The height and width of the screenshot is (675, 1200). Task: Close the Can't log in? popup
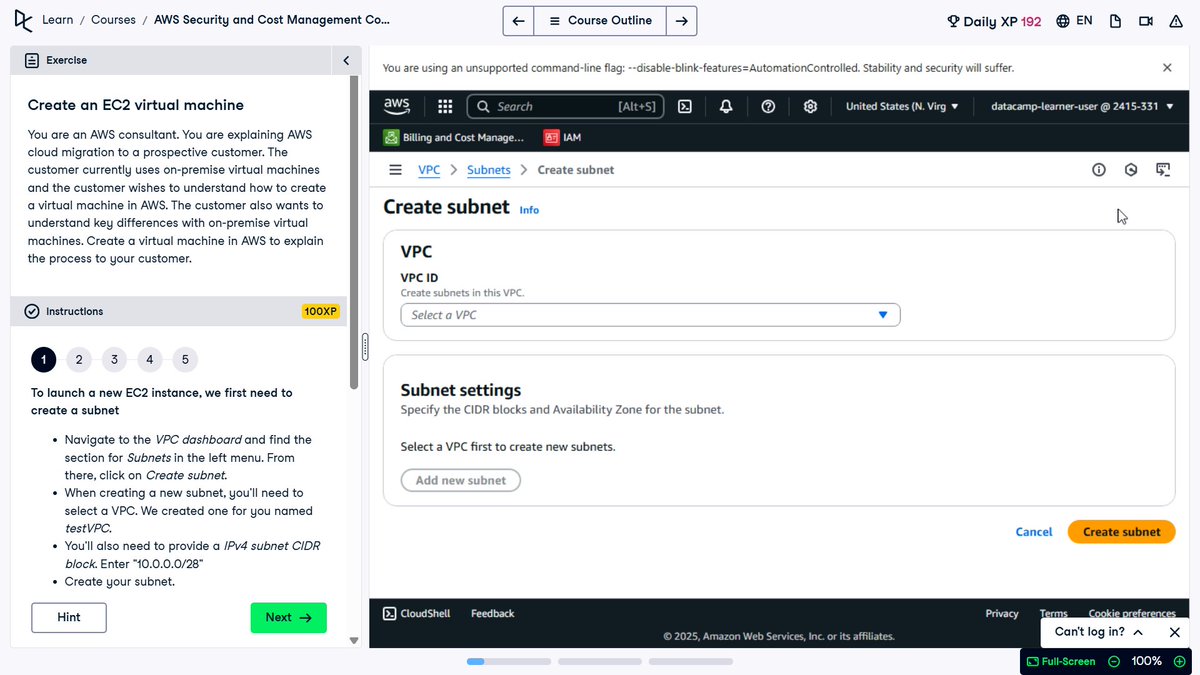tap(1175, 632)
